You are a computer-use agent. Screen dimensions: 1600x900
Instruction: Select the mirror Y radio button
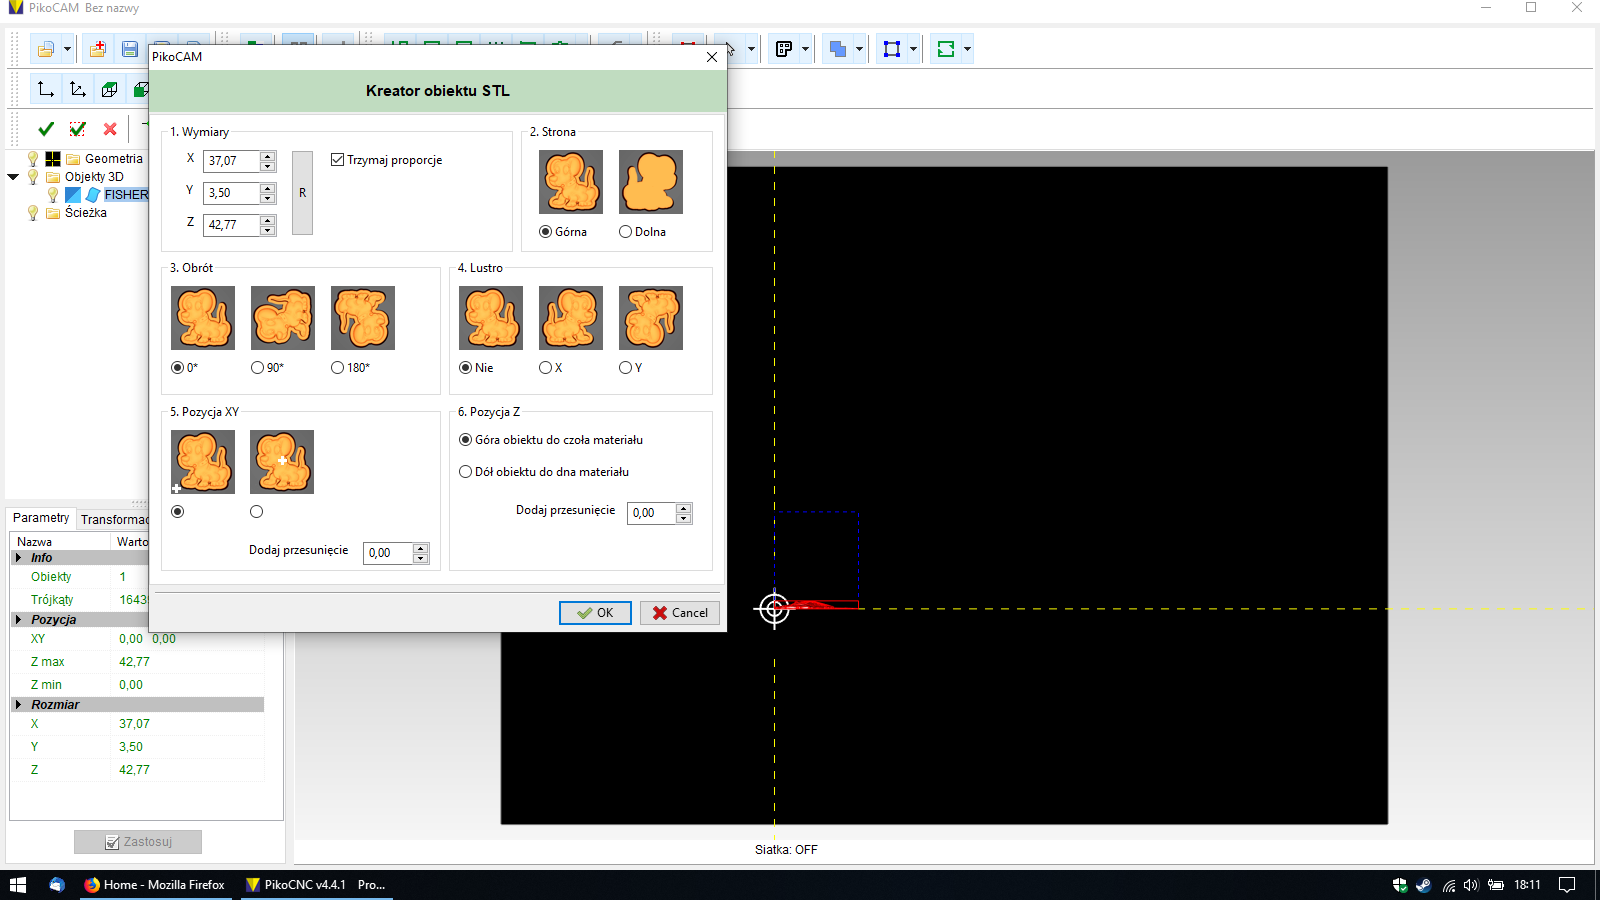coord(625,368)
